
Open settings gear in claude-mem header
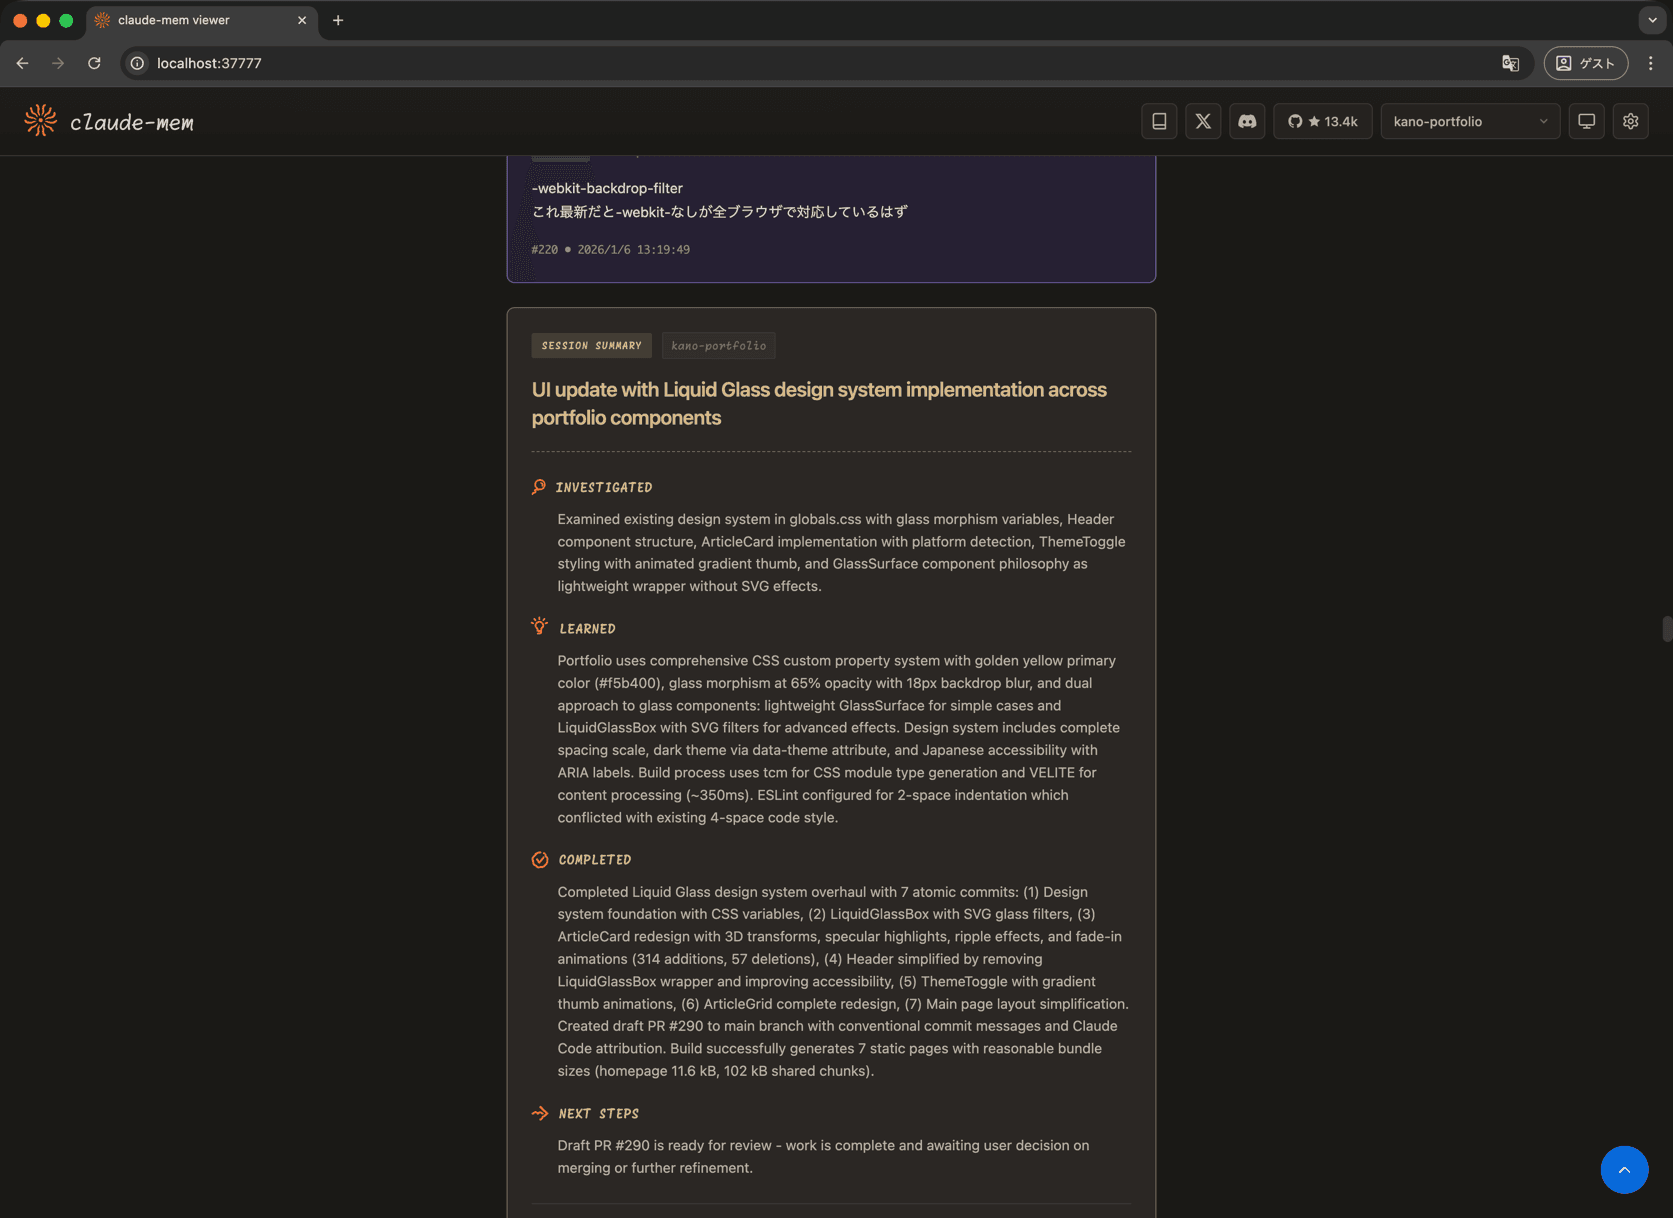tap(1630, 121)
